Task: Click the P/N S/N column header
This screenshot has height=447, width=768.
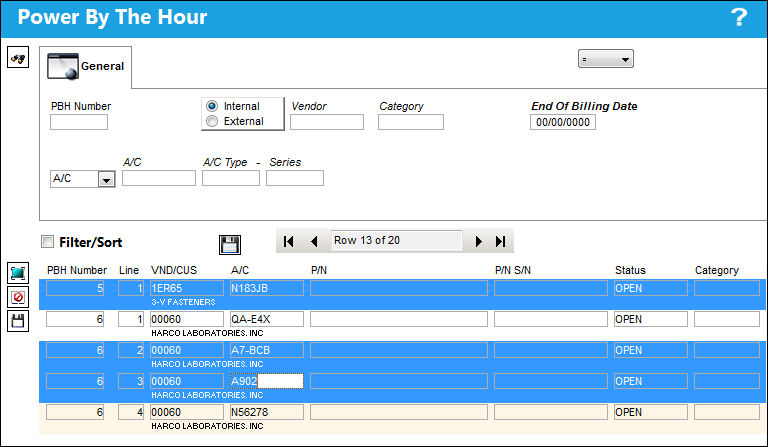Action: click(x=513, y=270)
